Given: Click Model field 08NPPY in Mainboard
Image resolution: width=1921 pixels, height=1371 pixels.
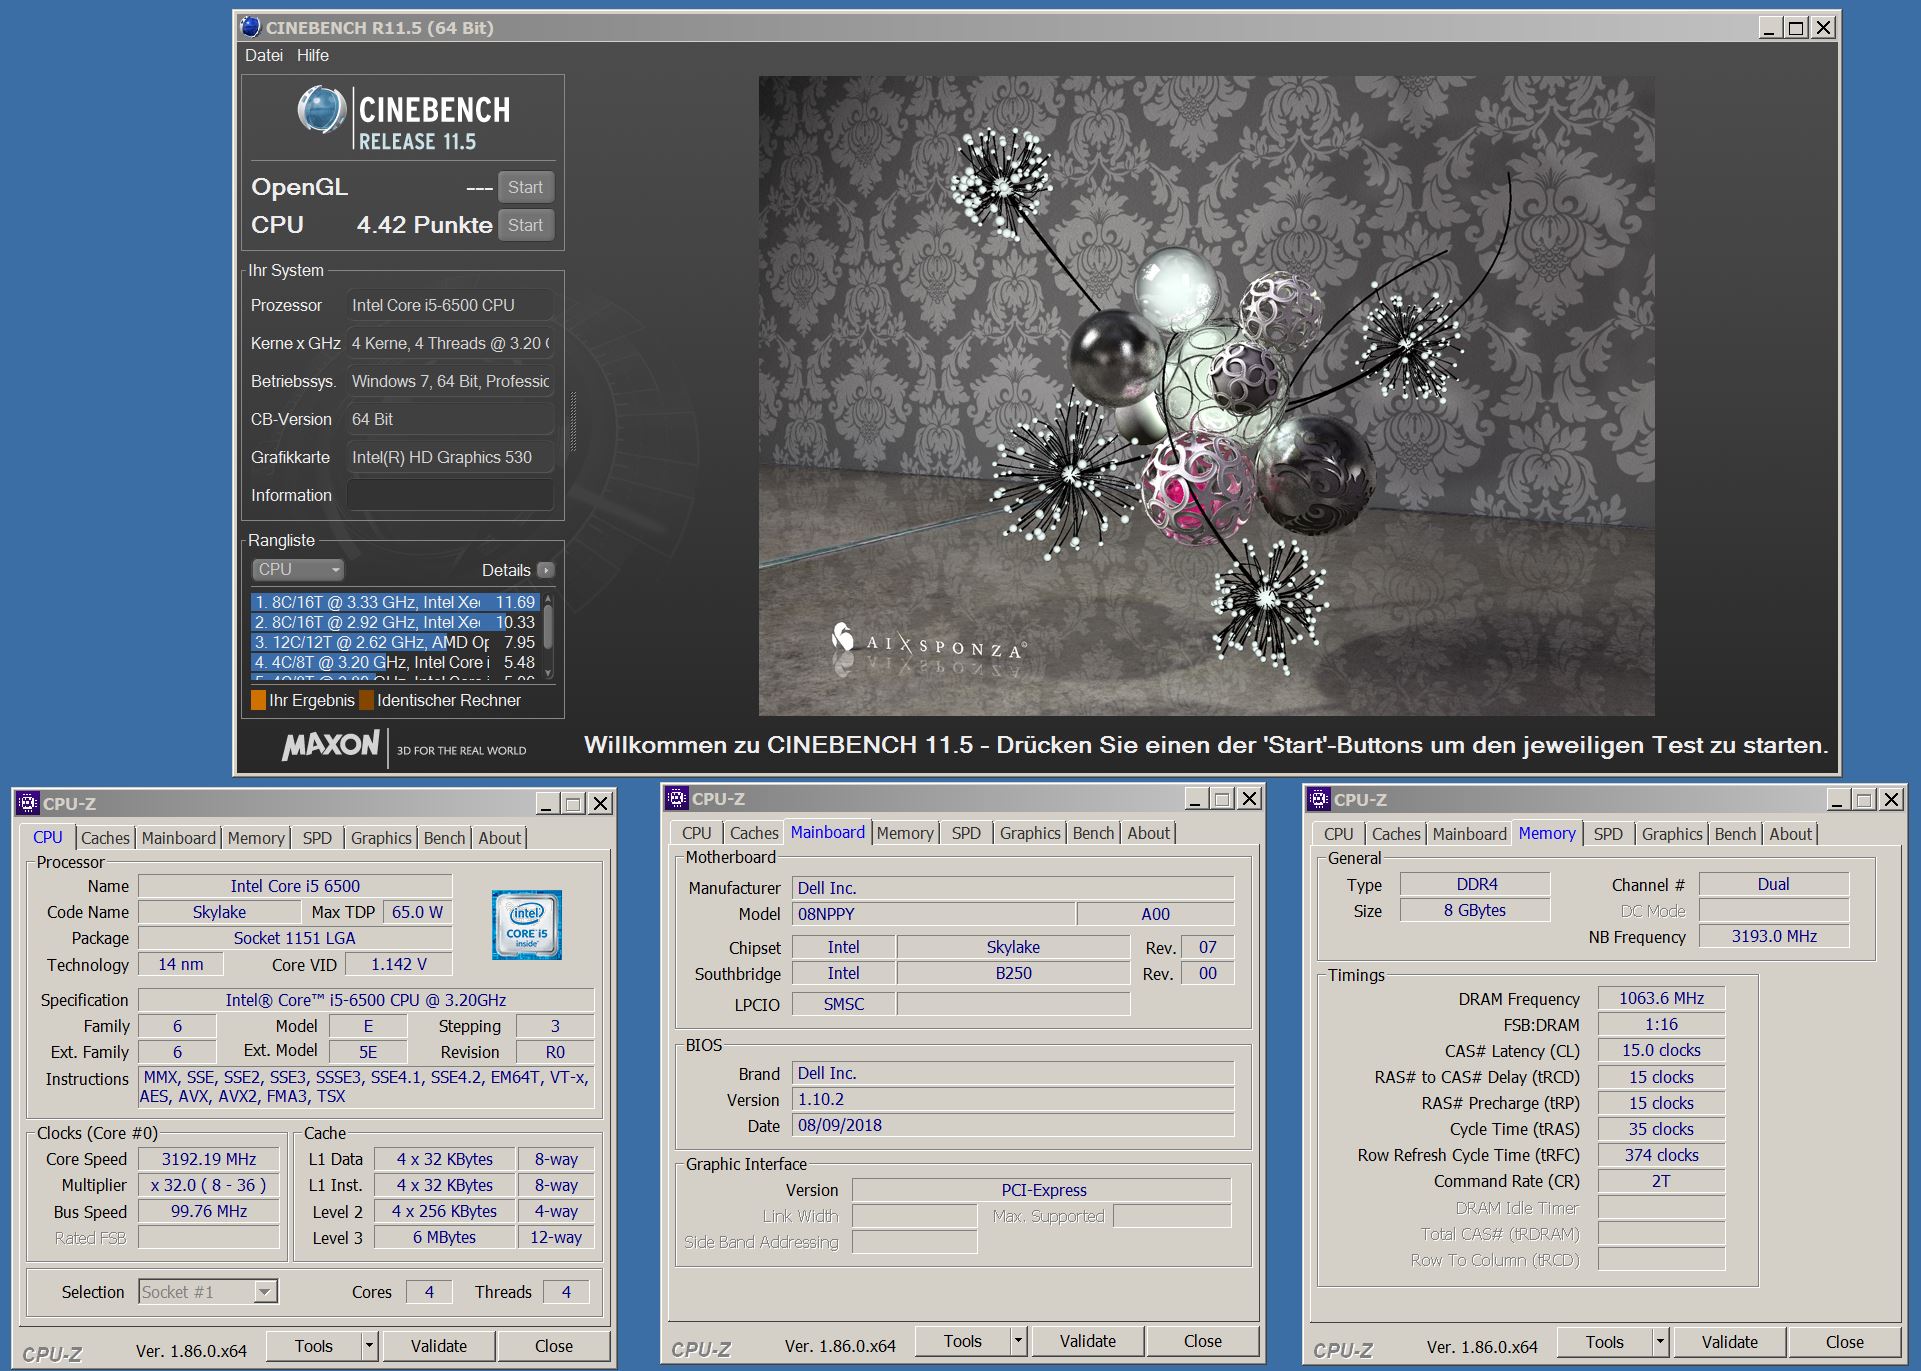Looking at the screenshot, I should point(934,914).
